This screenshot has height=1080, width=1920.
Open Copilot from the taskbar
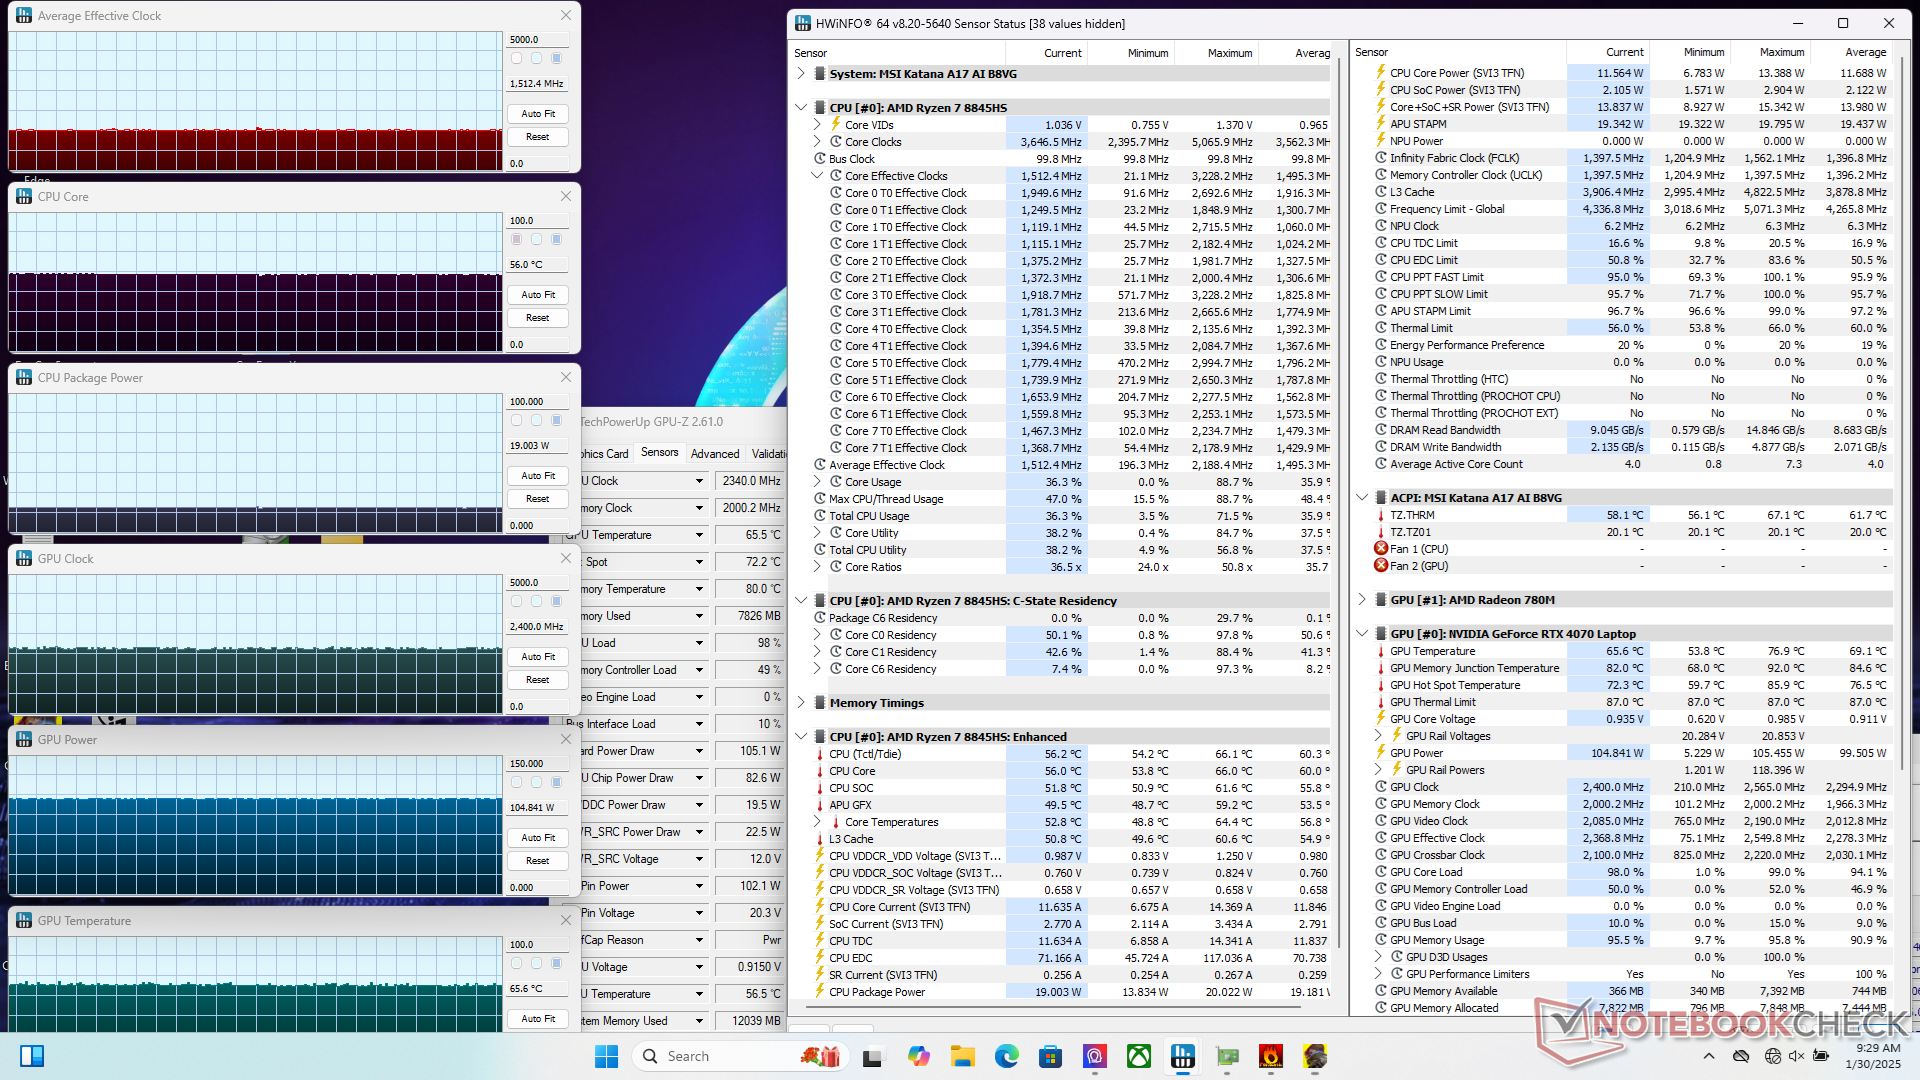tap(918, 1056)
